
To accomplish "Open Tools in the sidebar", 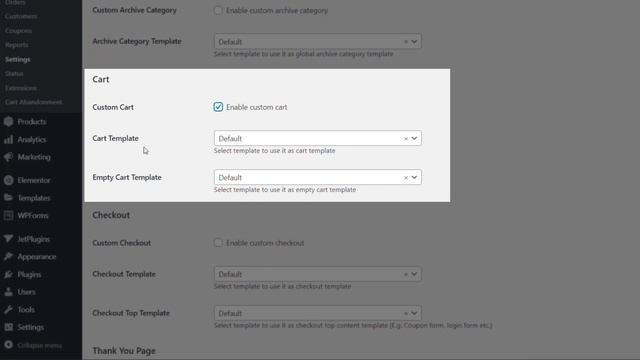I will tap(26, 309).
